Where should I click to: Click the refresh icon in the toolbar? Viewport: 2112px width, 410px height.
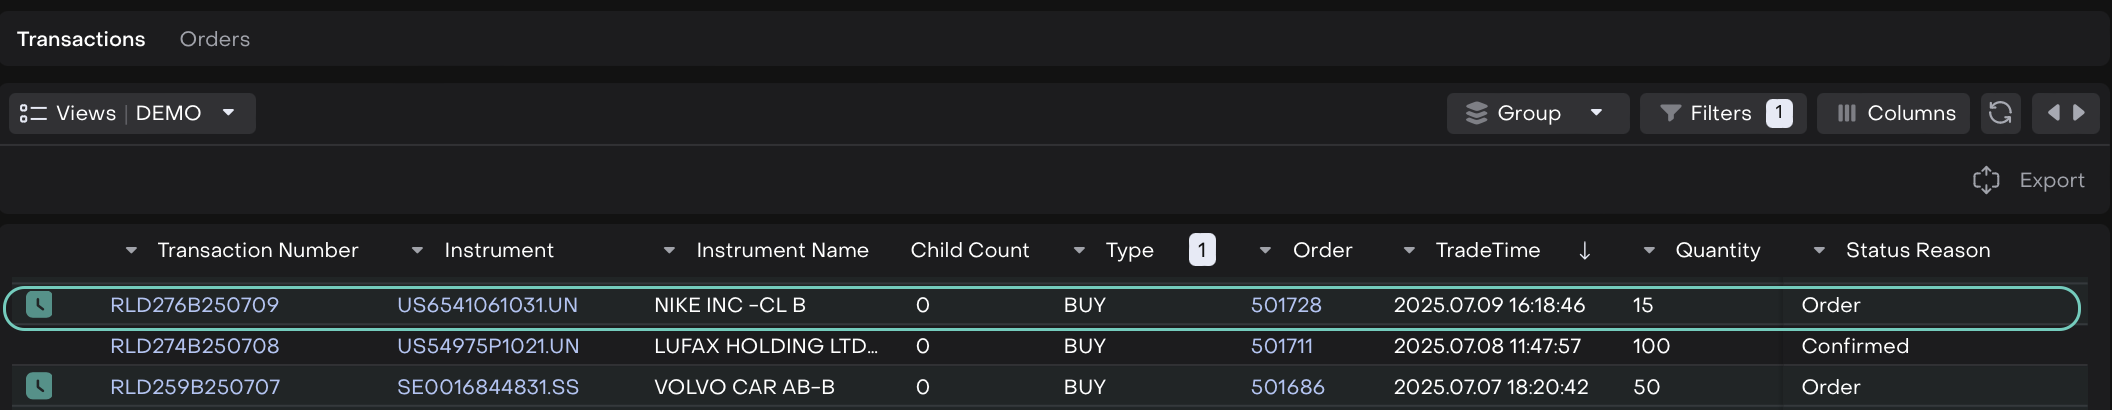(2000, 113)
